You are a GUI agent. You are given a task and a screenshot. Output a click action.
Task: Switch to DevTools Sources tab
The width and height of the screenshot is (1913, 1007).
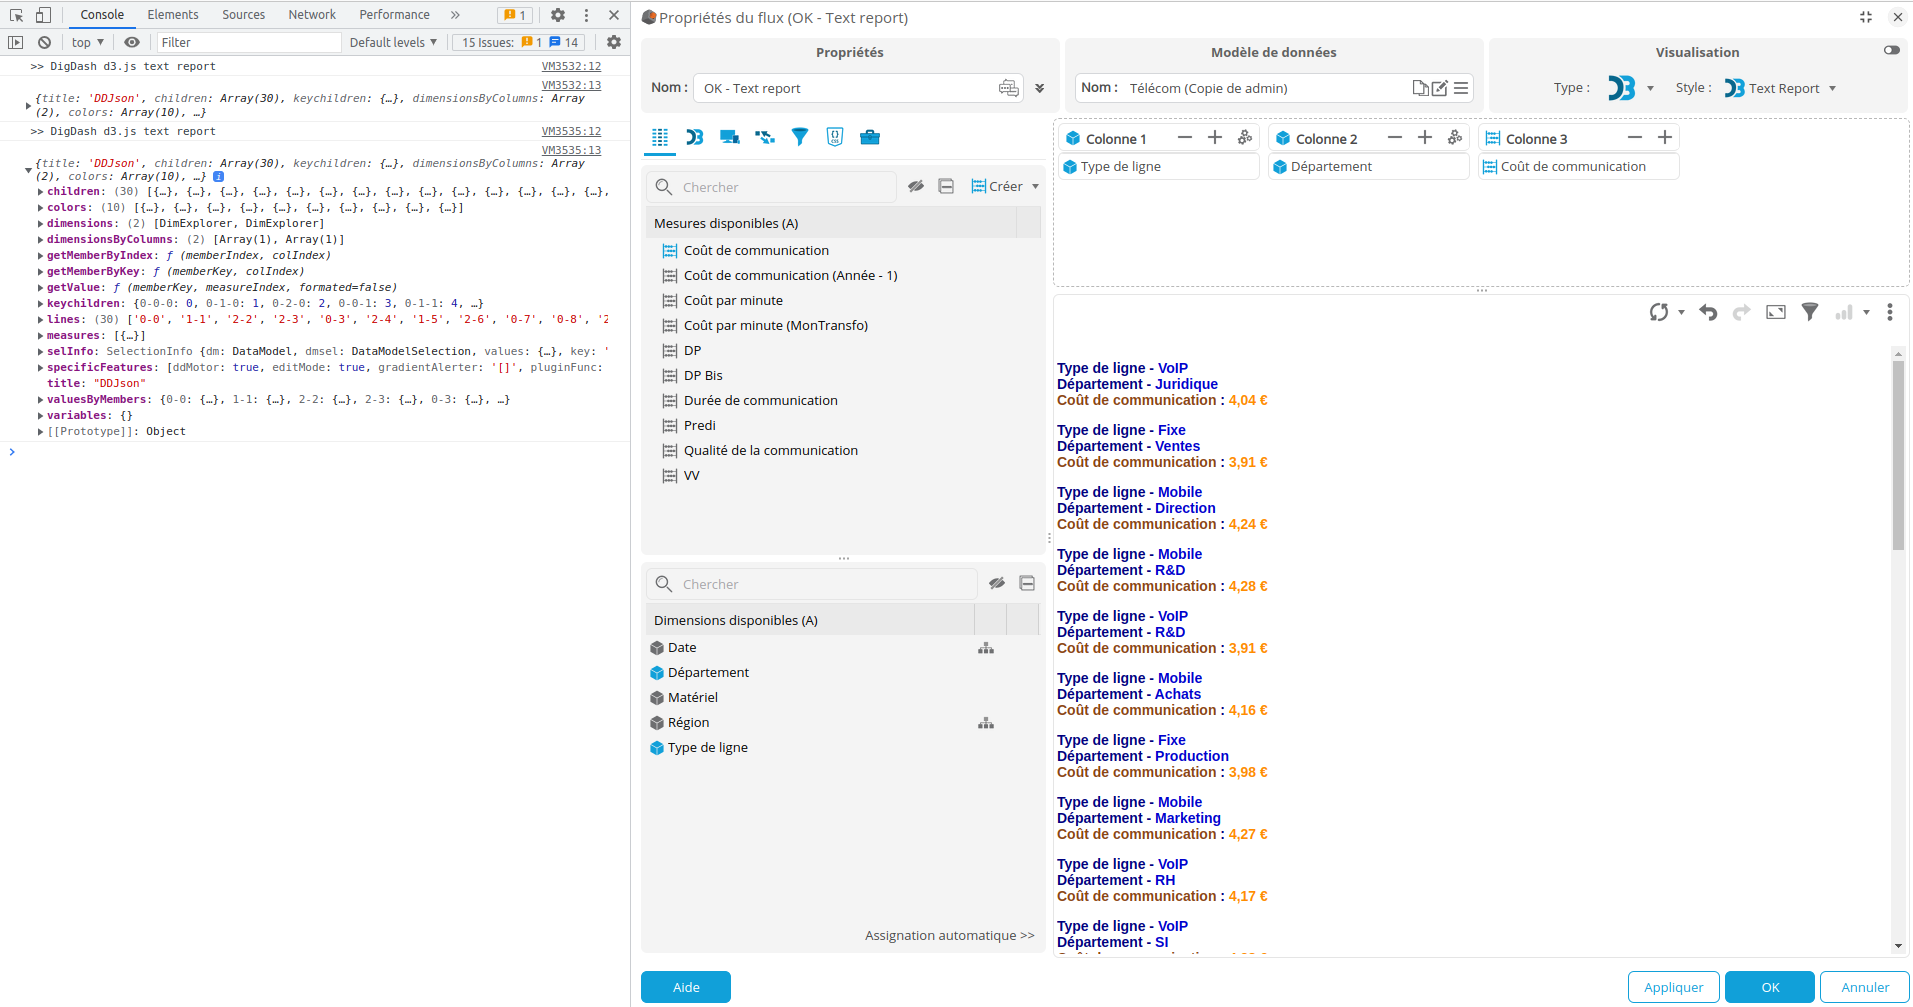tap(244, 14)
